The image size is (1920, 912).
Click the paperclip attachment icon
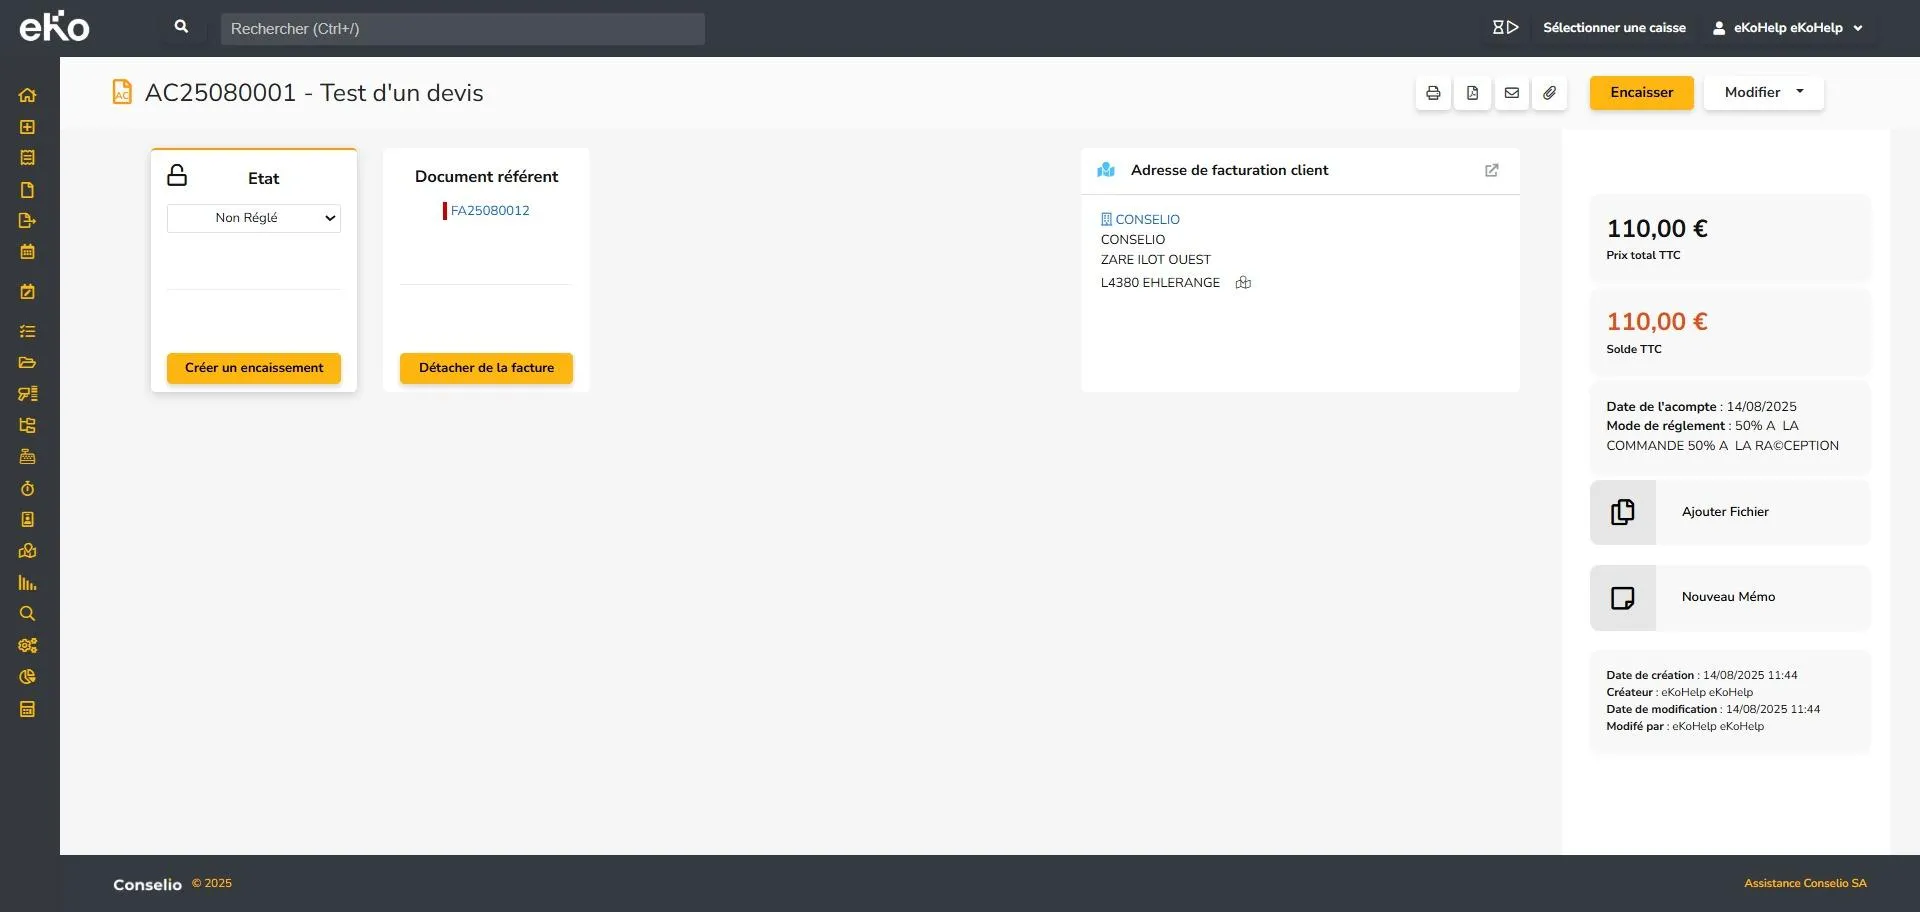pos(1549,93)
